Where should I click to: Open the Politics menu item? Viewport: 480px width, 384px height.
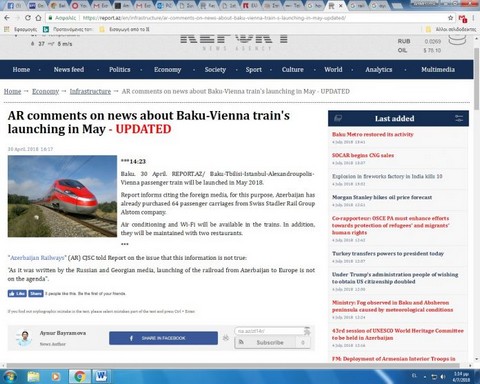pyautogui.click(x=119, y=70)
